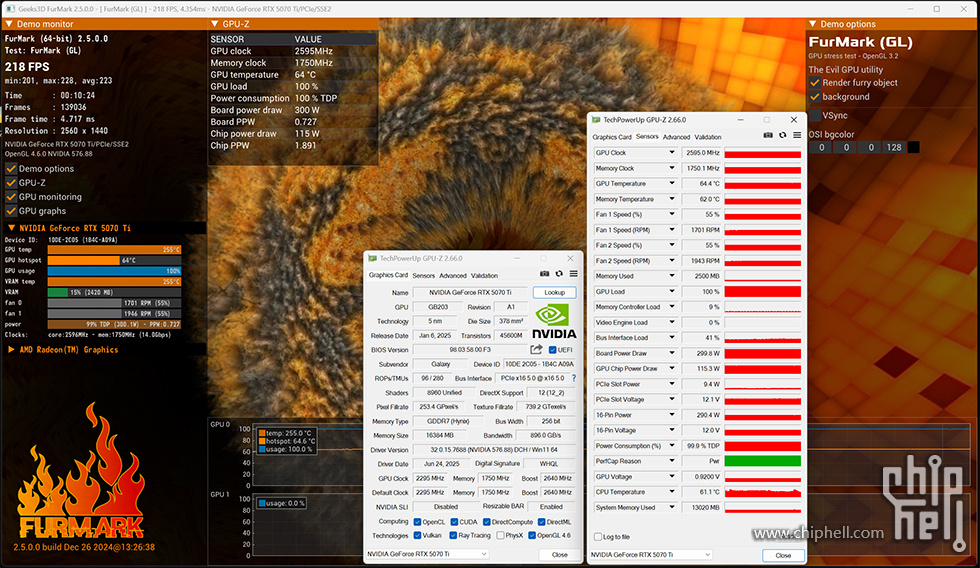Viewport: 980px width, 568px height.
Task: Click the NVIDIA logo in GPU-Z
Action: [554, 321]
